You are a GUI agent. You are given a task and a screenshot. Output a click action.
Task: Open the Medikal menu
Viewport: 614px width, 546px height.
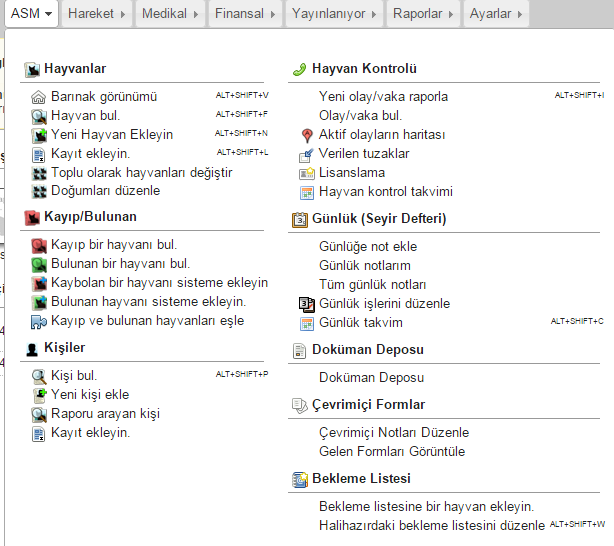pos(170,14)
